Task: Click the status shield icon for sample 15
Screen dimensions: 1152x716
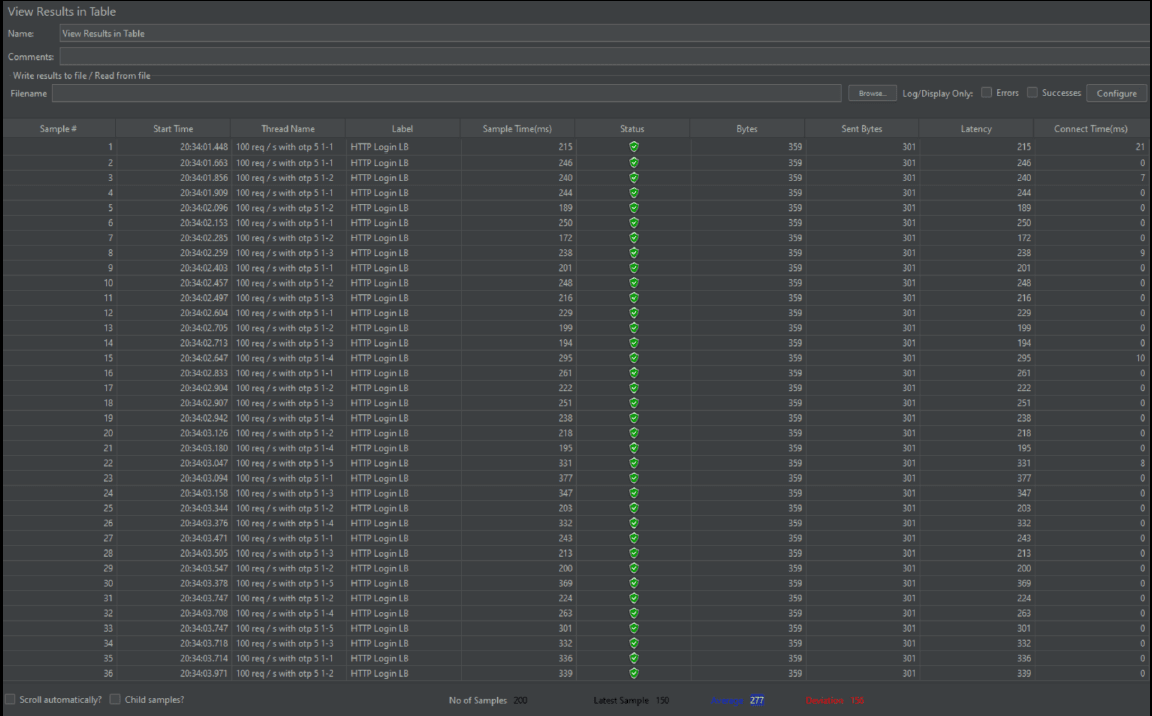Action: (x=633, y=358)
